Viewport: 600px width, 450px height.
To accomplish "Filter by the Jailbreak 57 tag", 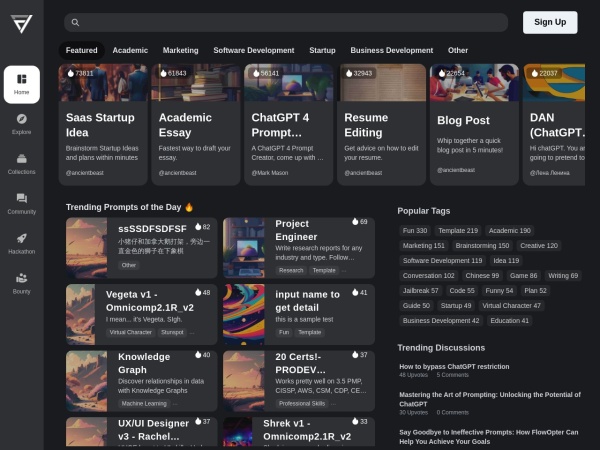I will pos(420,290).
